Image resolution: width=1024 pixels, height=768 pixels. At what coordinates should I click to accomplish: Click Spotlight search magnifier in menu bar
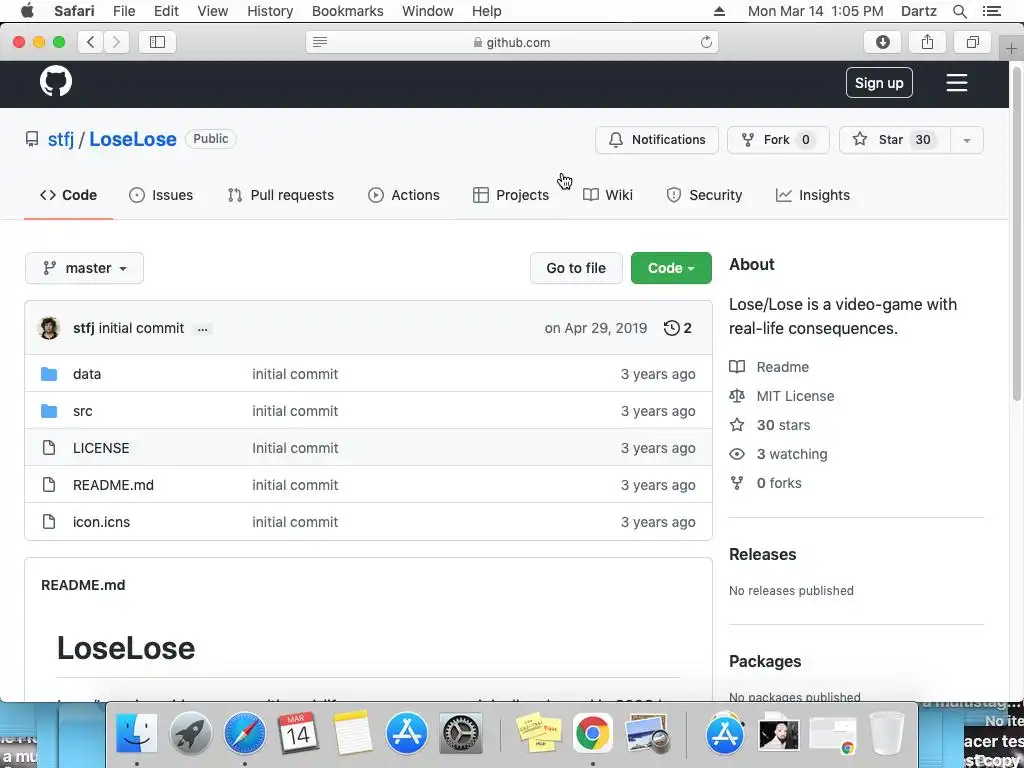coord(959,11)
